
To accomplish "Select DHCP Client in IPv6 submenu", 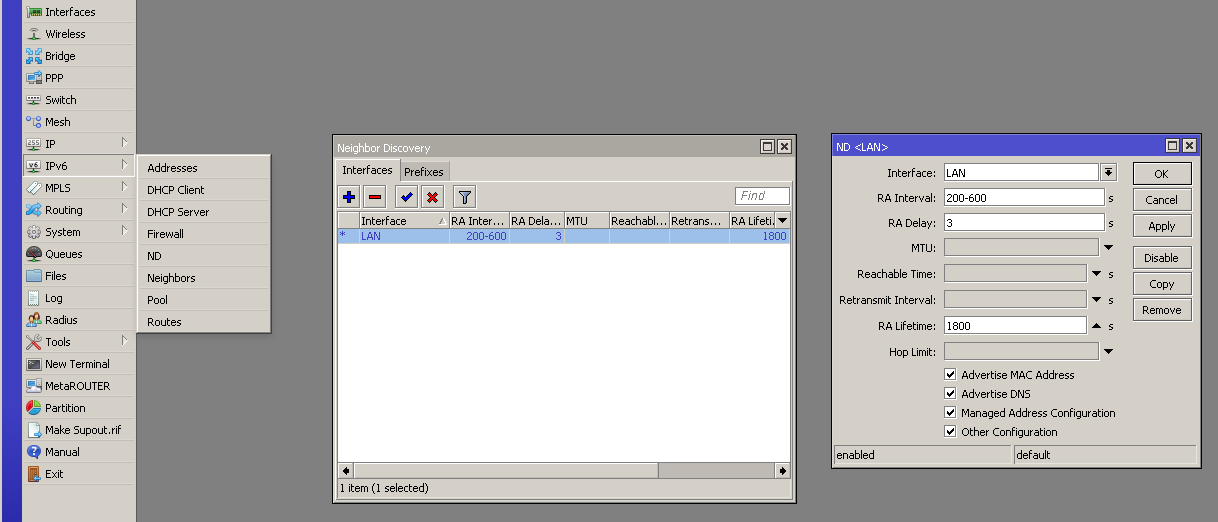I will pos(204,190).
